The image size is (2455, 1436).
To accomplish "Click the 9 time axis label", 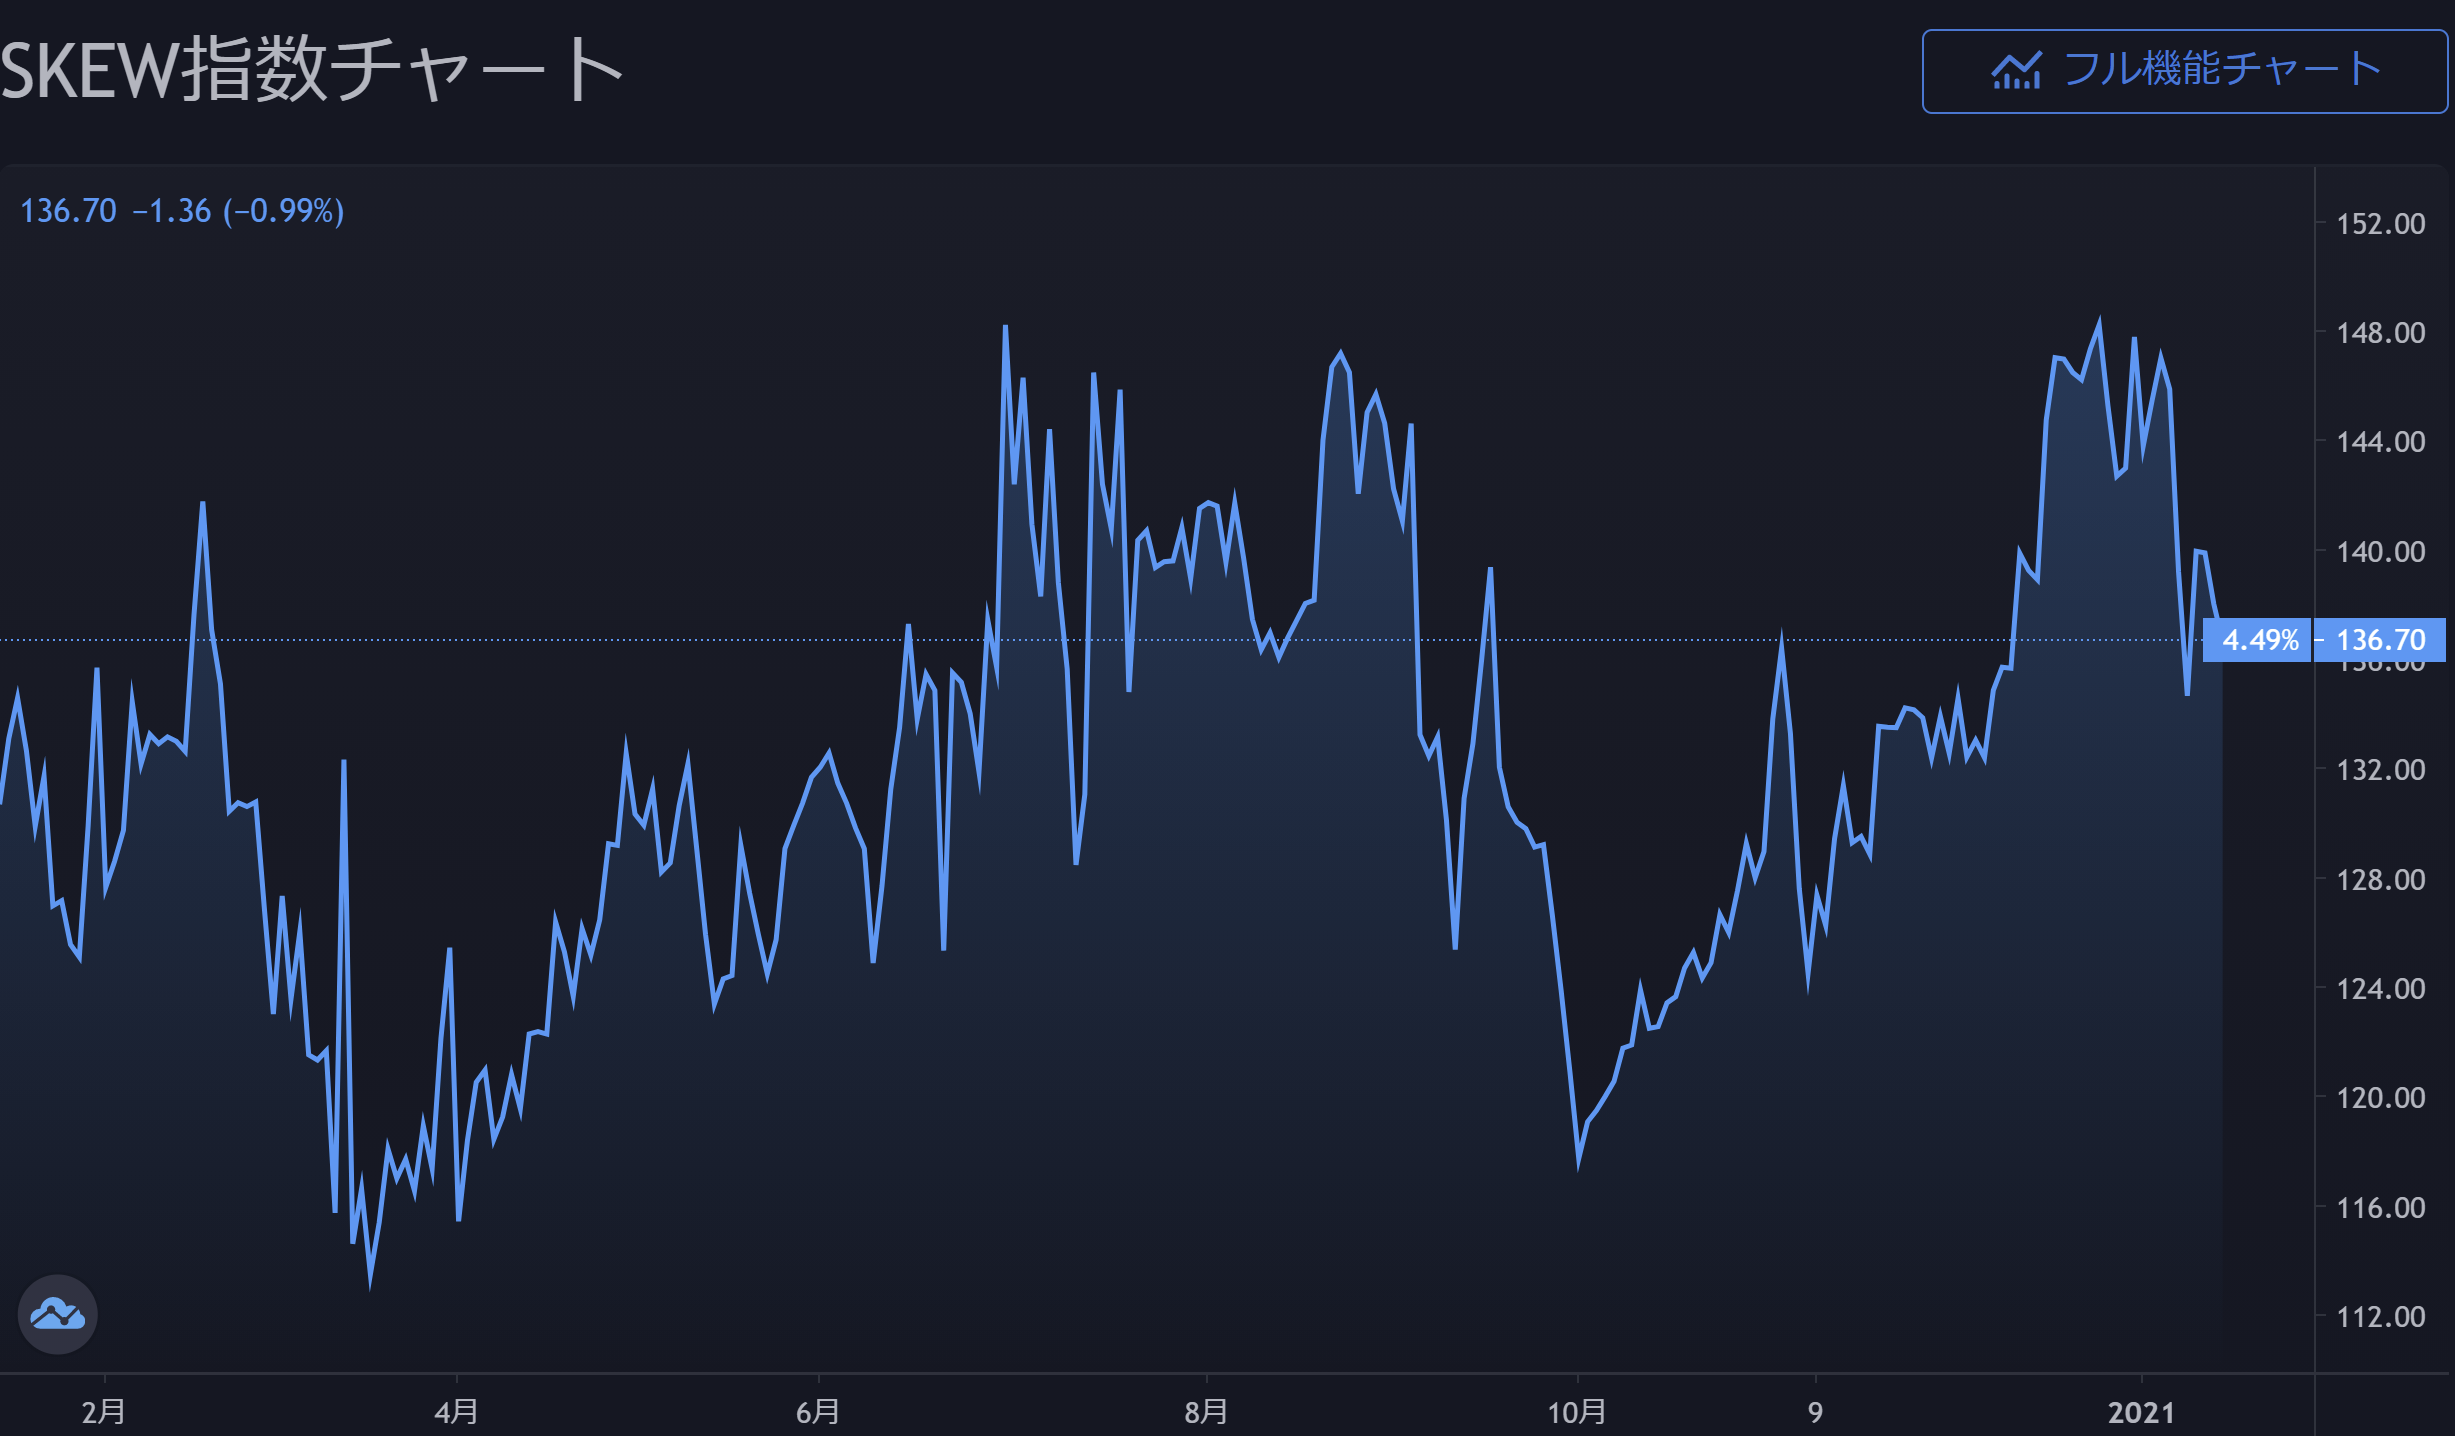I will [1815, 1412].
